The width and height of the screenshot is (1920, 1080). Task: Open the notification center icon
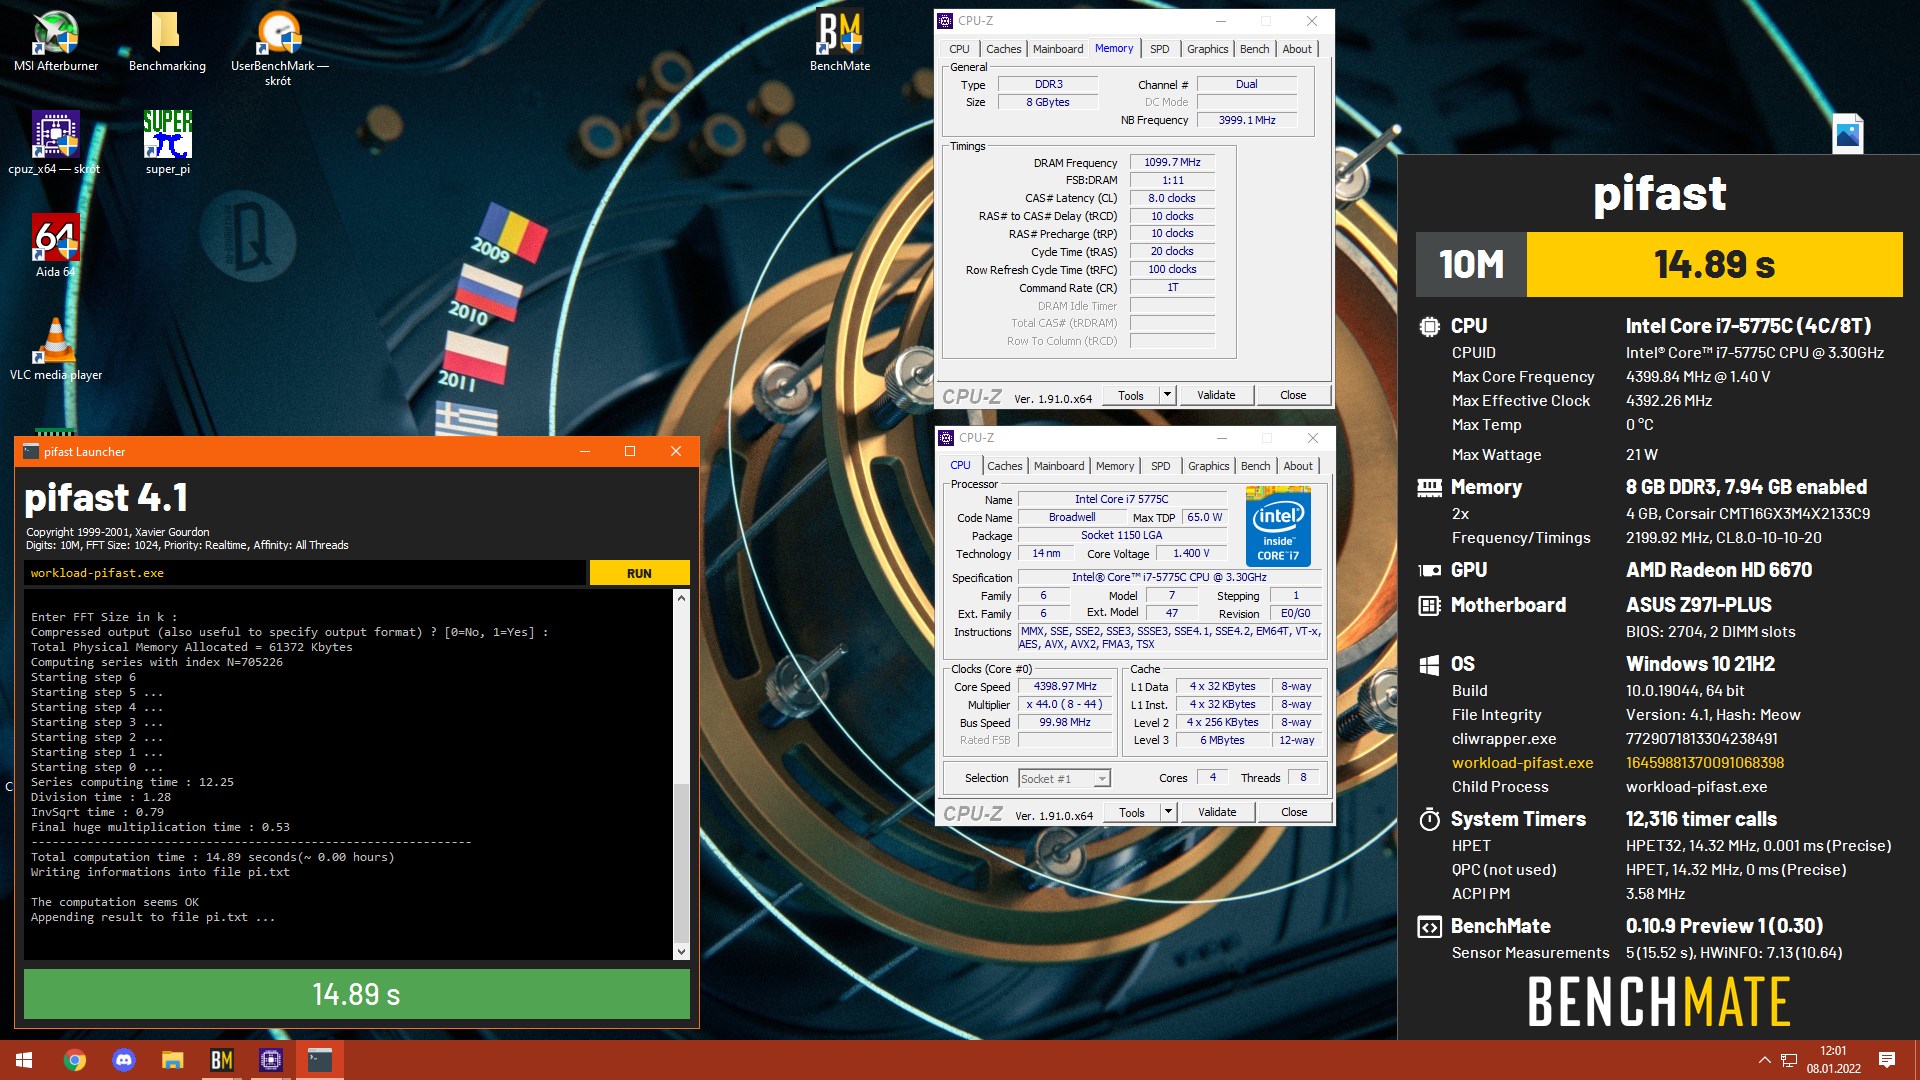pos(1887,1060)
